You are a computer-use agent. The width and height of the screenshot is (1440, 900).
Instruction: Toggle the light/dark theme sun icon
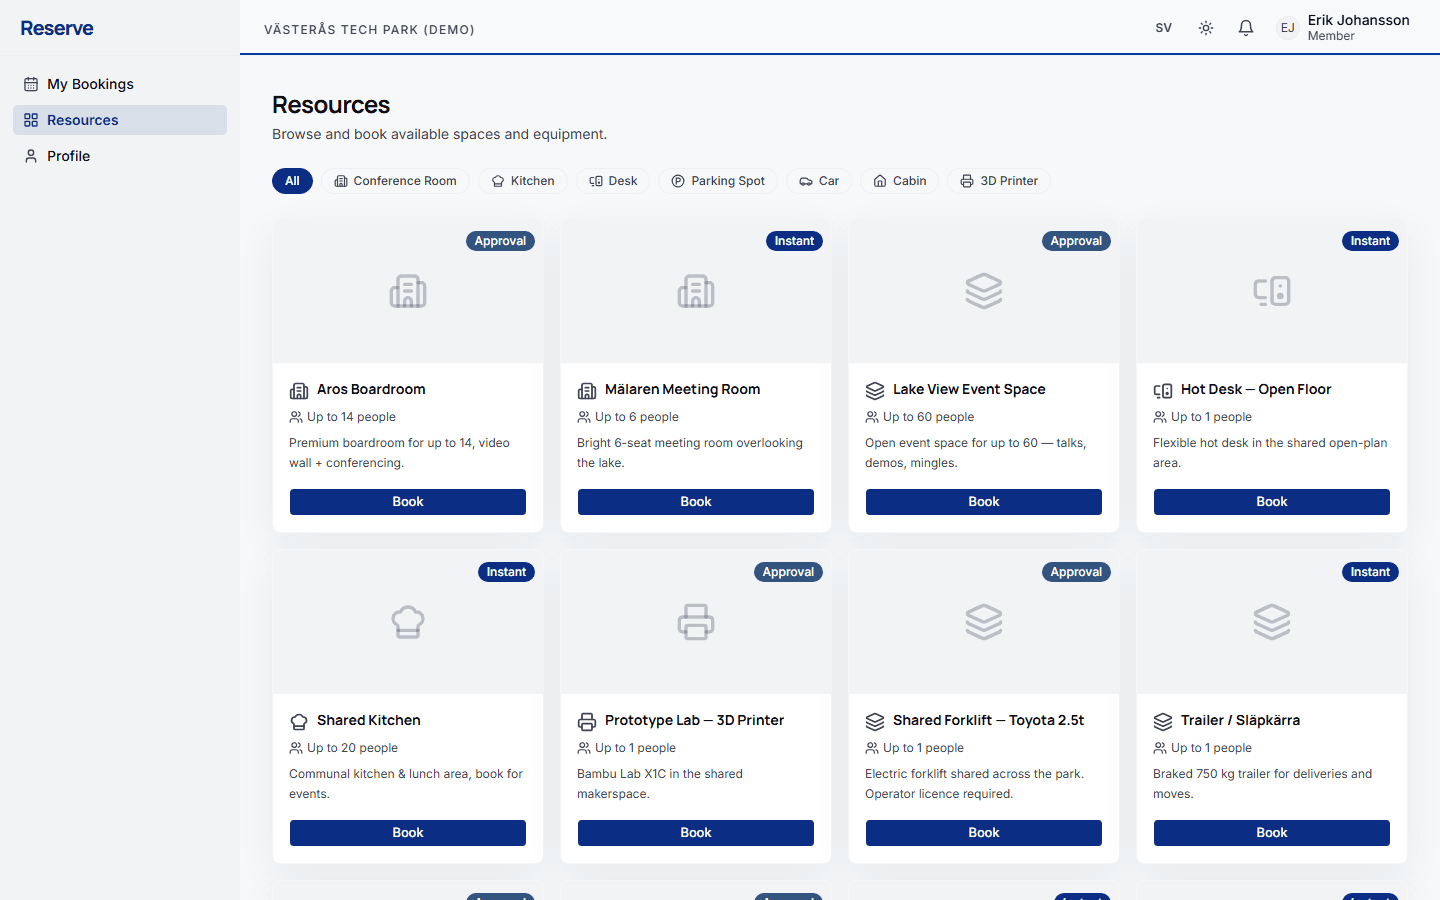coord(1206,28)
